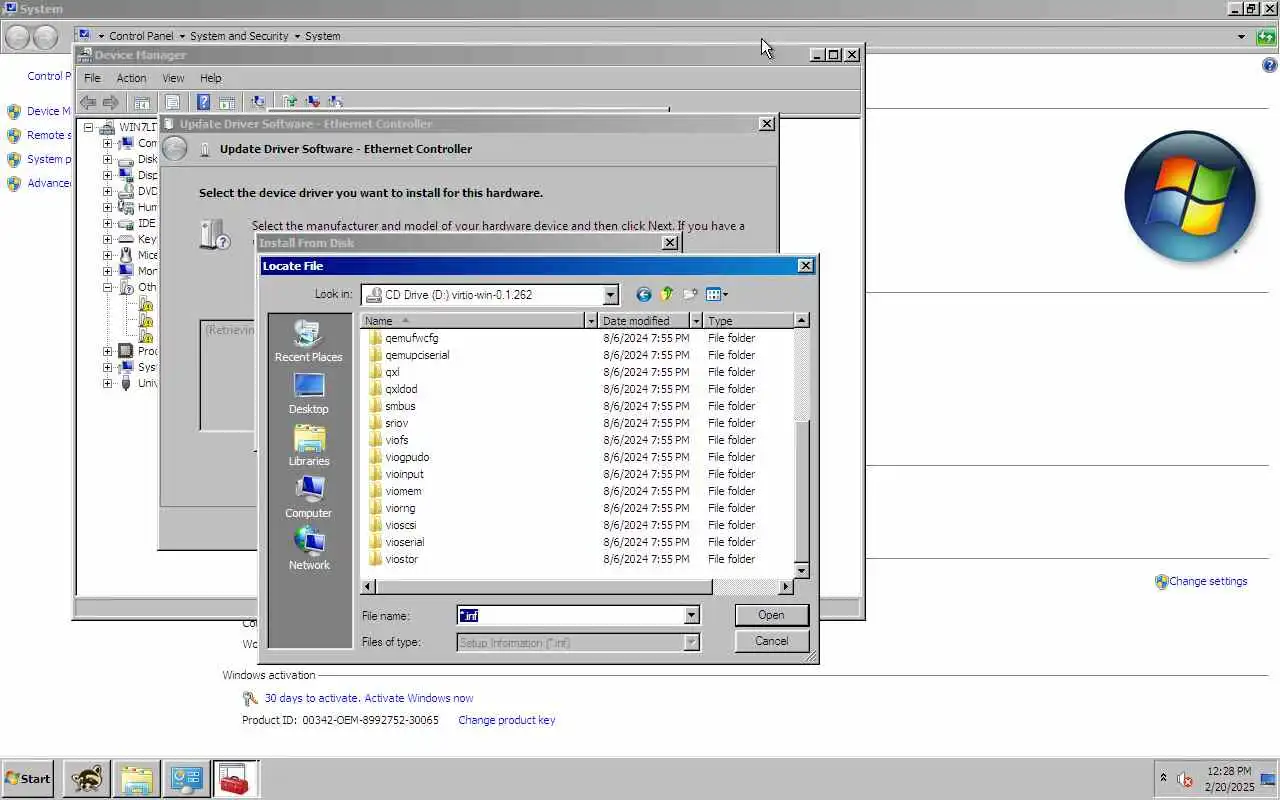Click the File name input field
This screenshot has height=800, width=1280.
click(570, 616)
